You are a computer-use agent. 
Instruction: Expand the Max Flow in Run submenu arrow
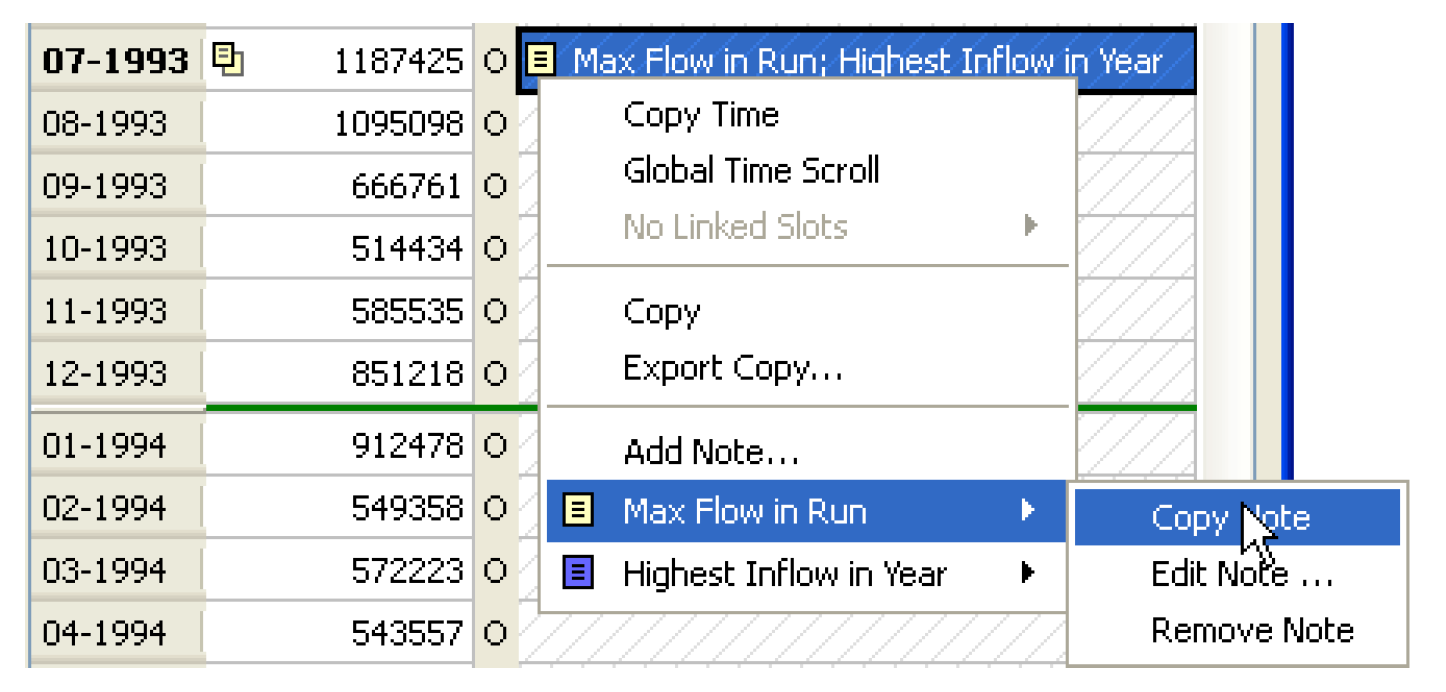tap(1028, 512)
